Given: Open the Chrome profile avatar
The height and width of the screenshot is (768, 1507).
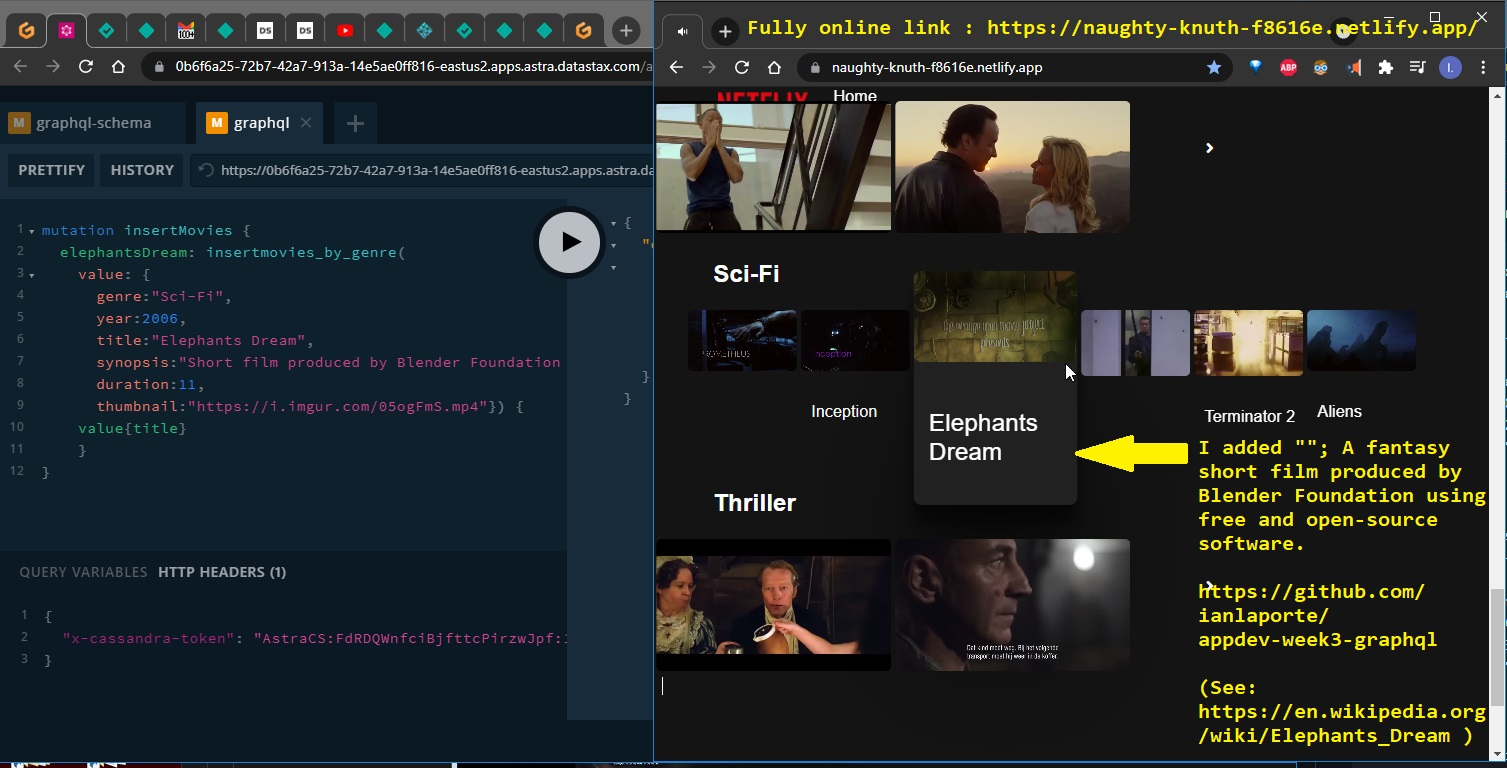Looking at the screenshot, I should pos(1450,67).
